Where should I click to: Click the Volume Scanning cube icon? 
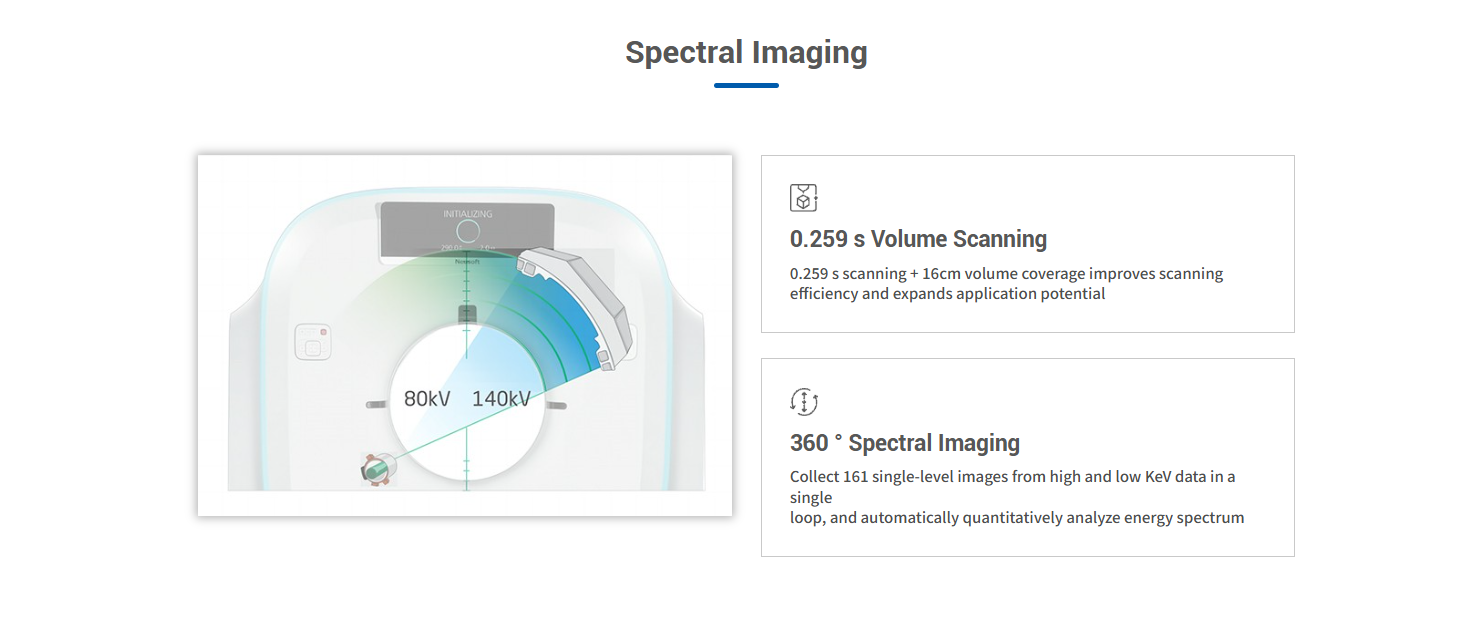(804, 198)
